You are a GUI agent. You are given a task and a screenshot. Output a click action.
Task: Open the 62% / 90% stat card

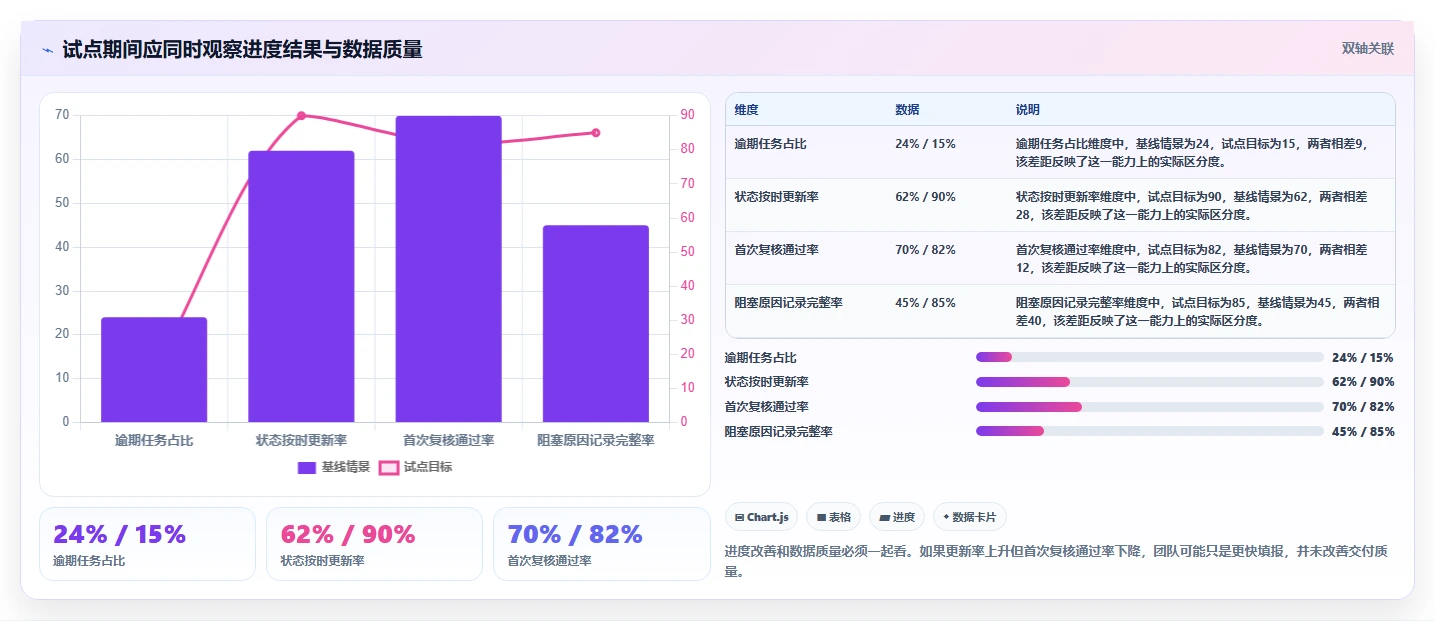coord(374,544)
